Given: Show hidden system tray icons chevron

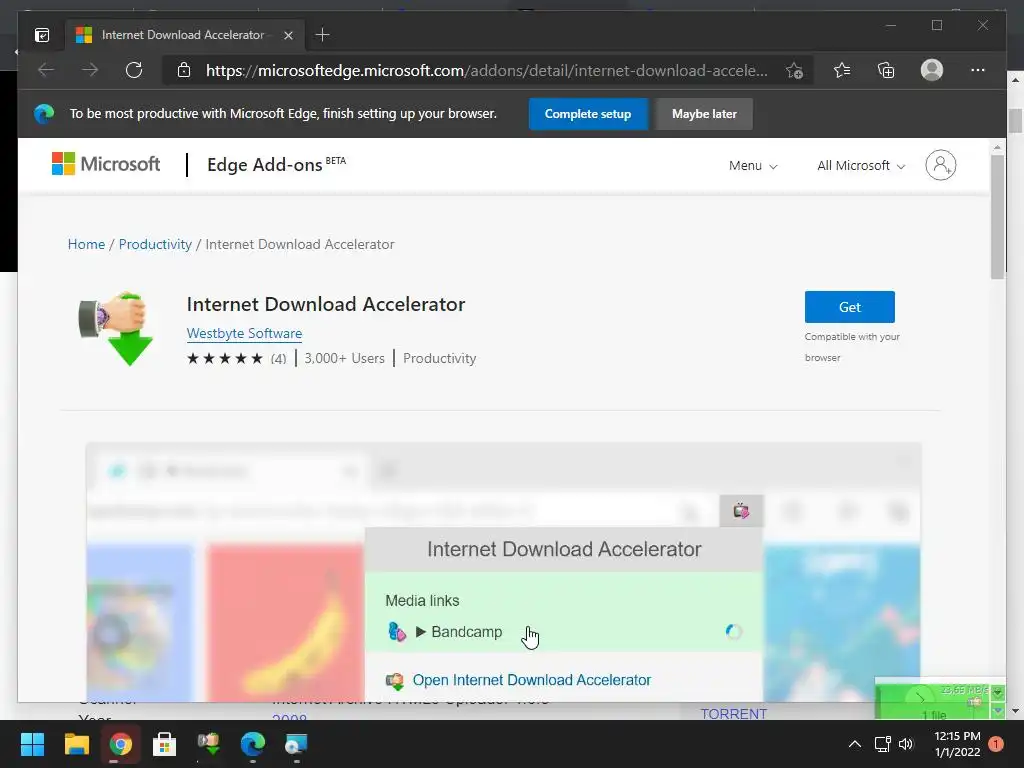Looking at the screenshot, I should tap(854, 744).
